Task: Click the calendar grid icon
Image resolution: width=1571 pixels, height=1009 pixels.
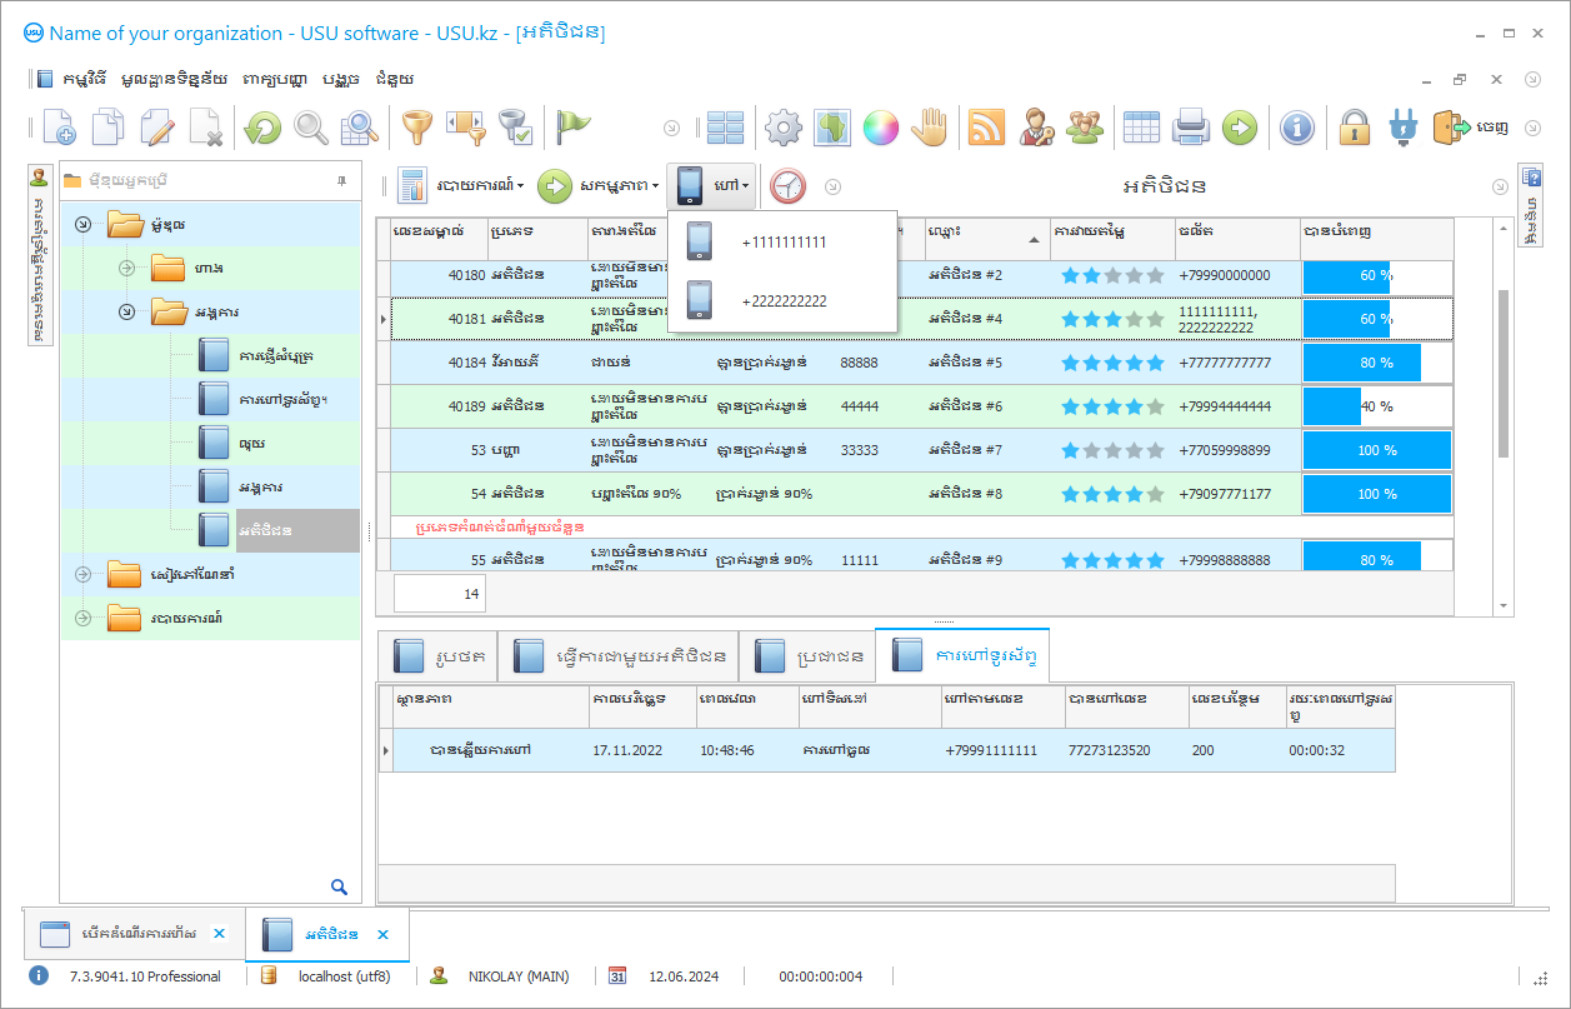Action: pos(1141,128)
